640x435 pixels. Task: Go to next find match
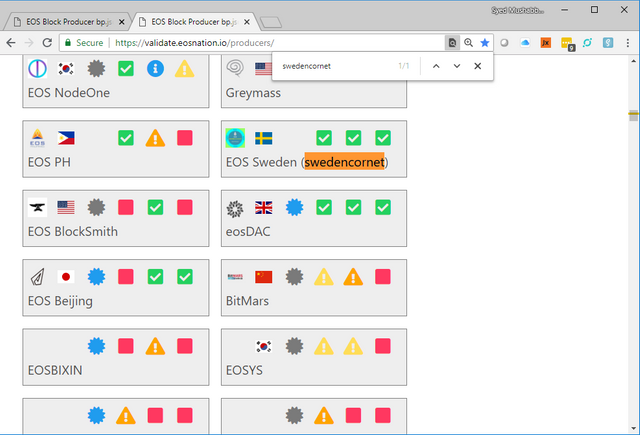457,66
